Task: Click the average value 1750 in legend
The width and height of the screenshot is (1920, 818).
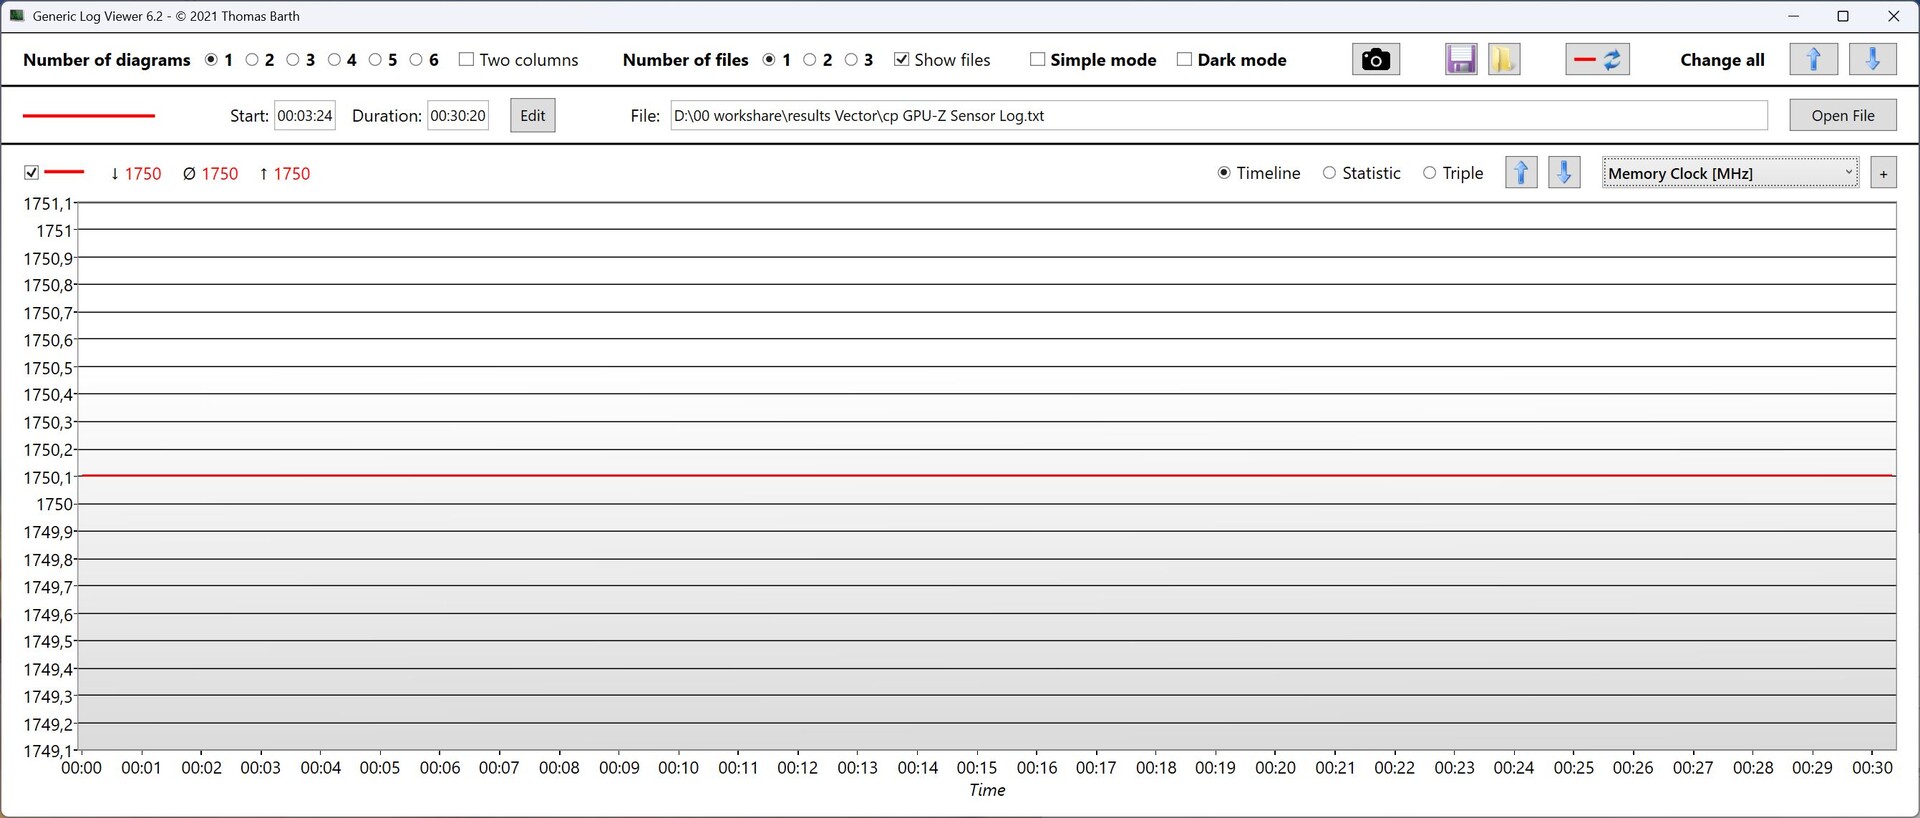Action: (220, 174)
